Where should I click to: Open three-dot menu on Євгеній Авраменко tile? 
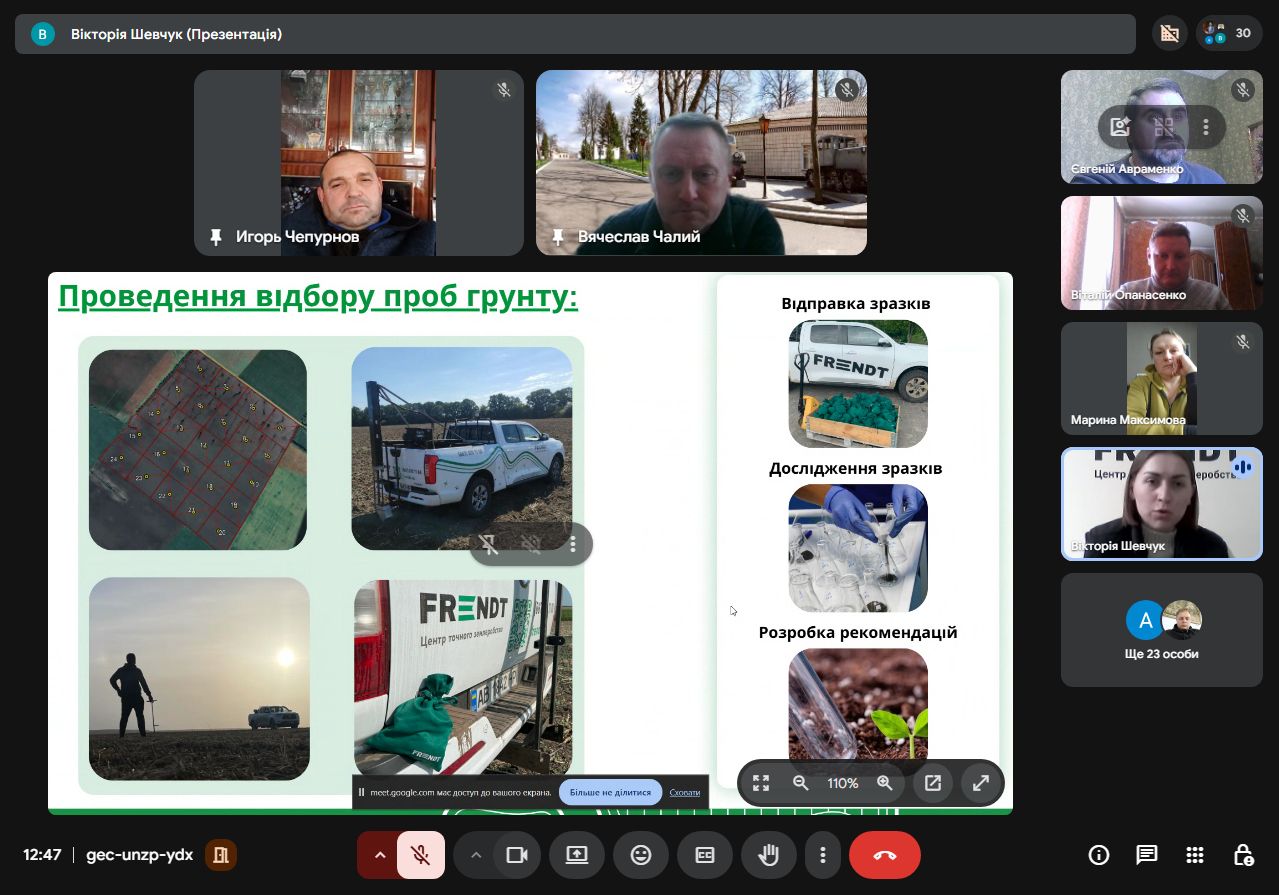pyautogui.click(x=1206, y=127)
